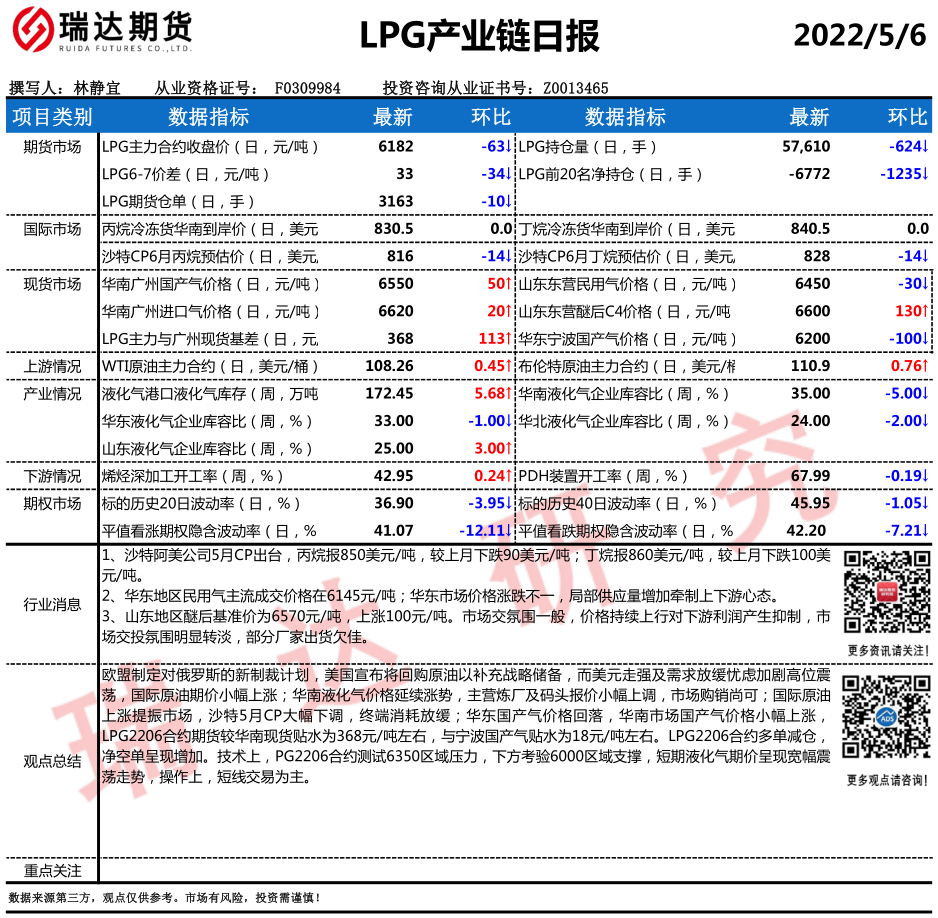
Task: Click the red 5.68↑ port inventory change
Action: 494,393
